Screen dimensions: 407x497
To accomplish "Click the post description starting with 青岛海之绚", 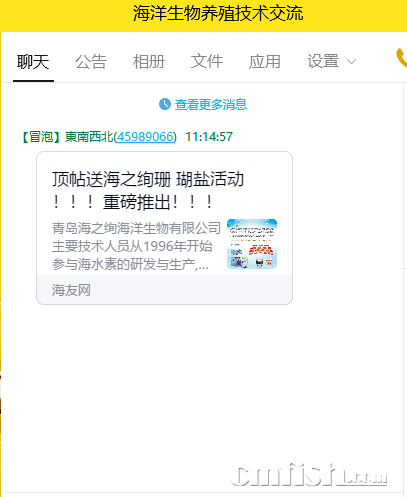I will click(x=136, y=246).
